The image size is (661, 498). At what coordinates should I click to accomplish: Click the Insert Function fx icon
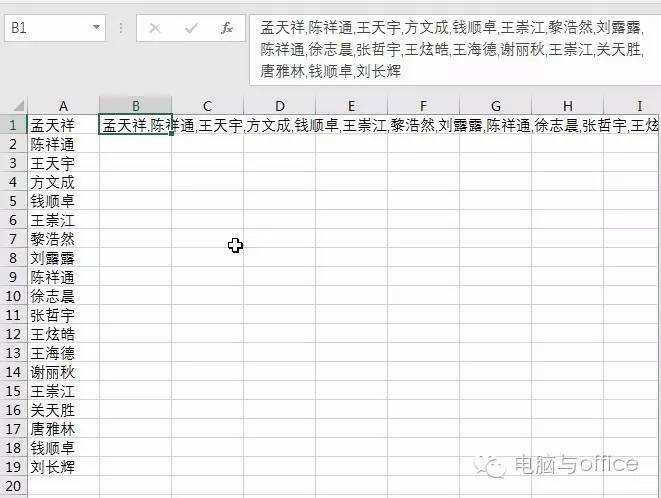(227, 28)
